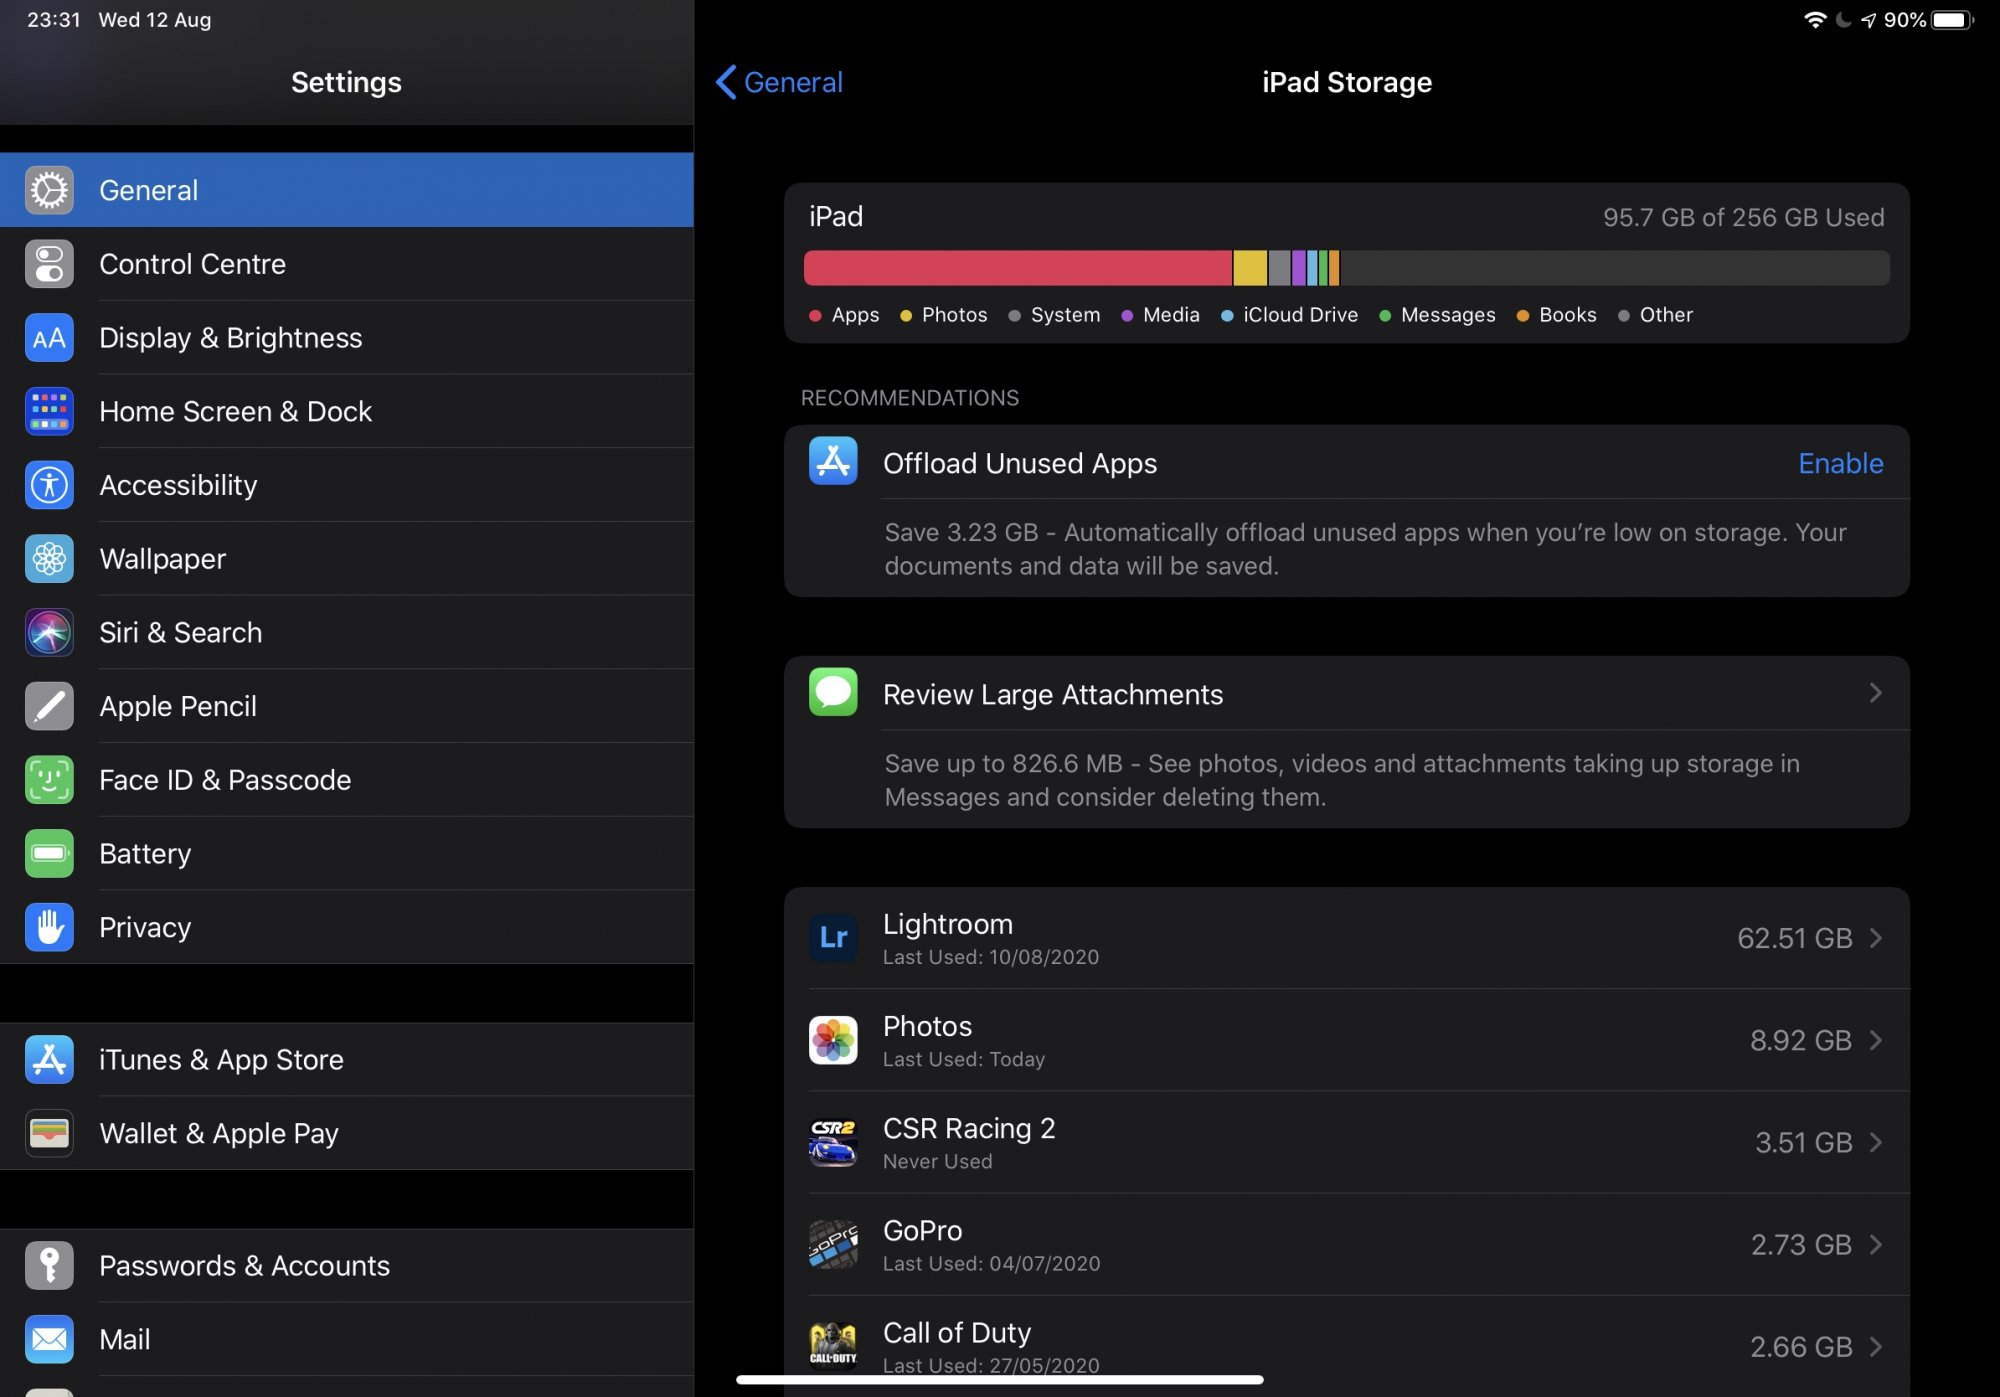
Task: Tap the iPad Storage page title
Action: pyautogui.click(x=1347, y=82)
